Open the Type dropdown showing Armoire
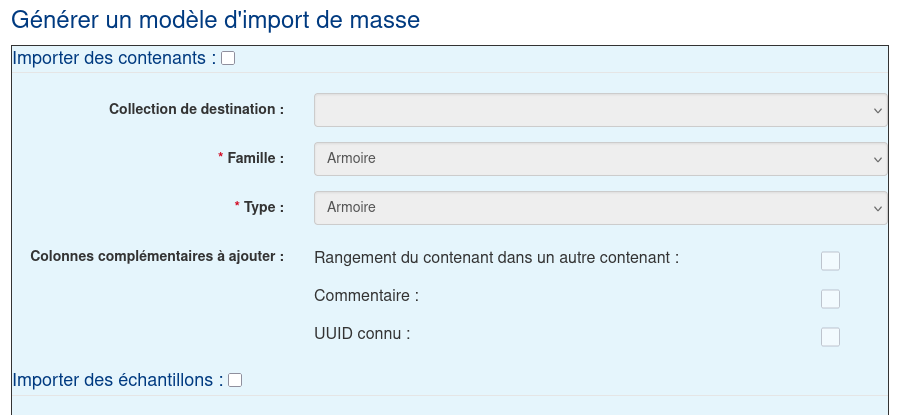 [600, 208]
